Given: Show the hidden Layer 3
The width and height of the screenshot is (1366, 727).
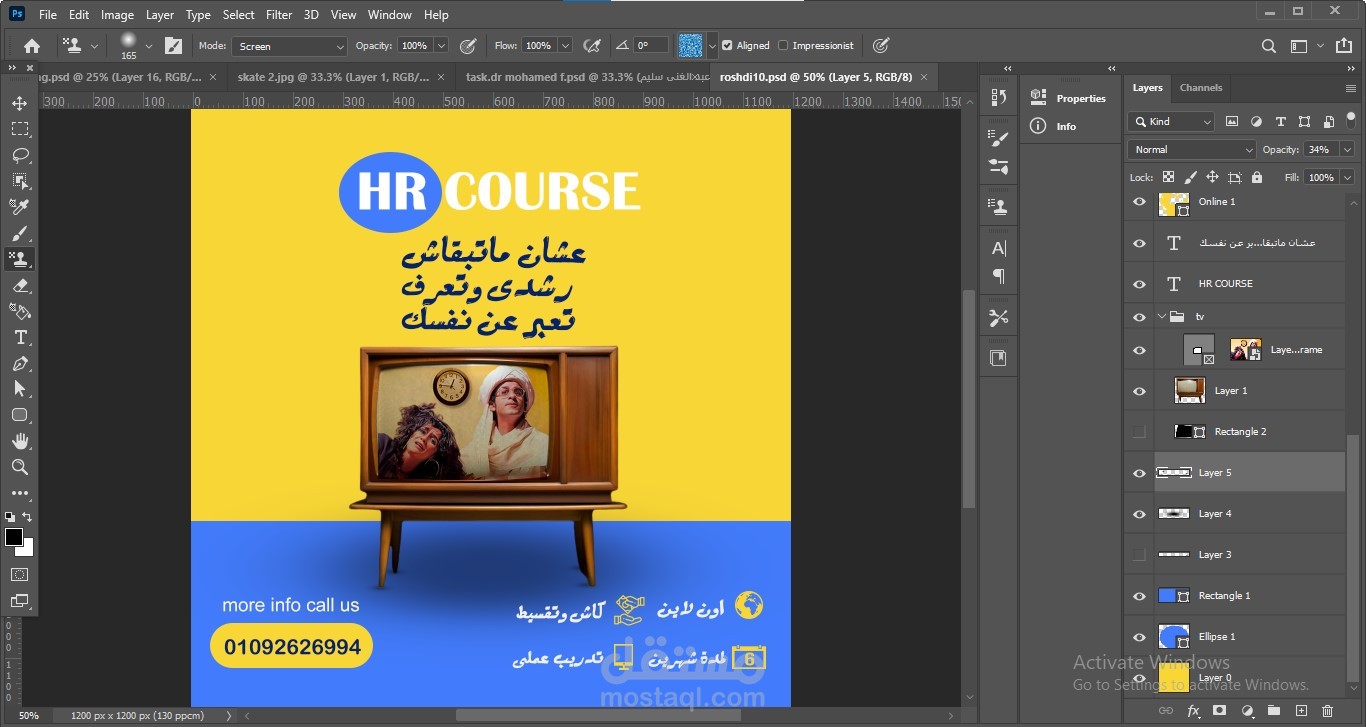Looking at the screenshot, I should tap(1138, 555).
